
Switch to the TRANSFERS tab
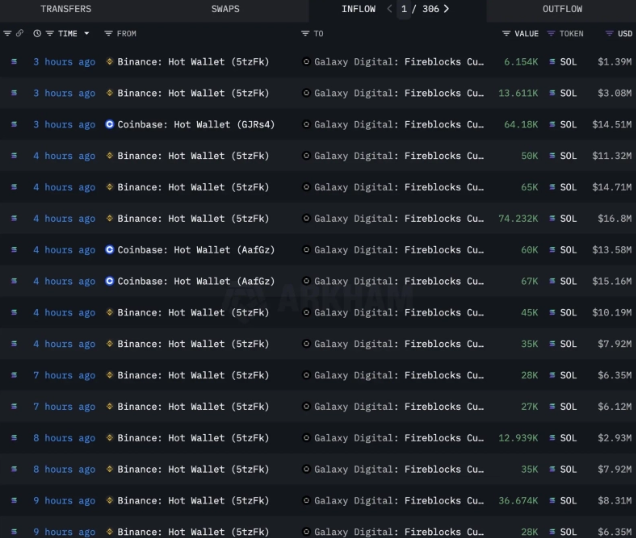pos(65,9)
